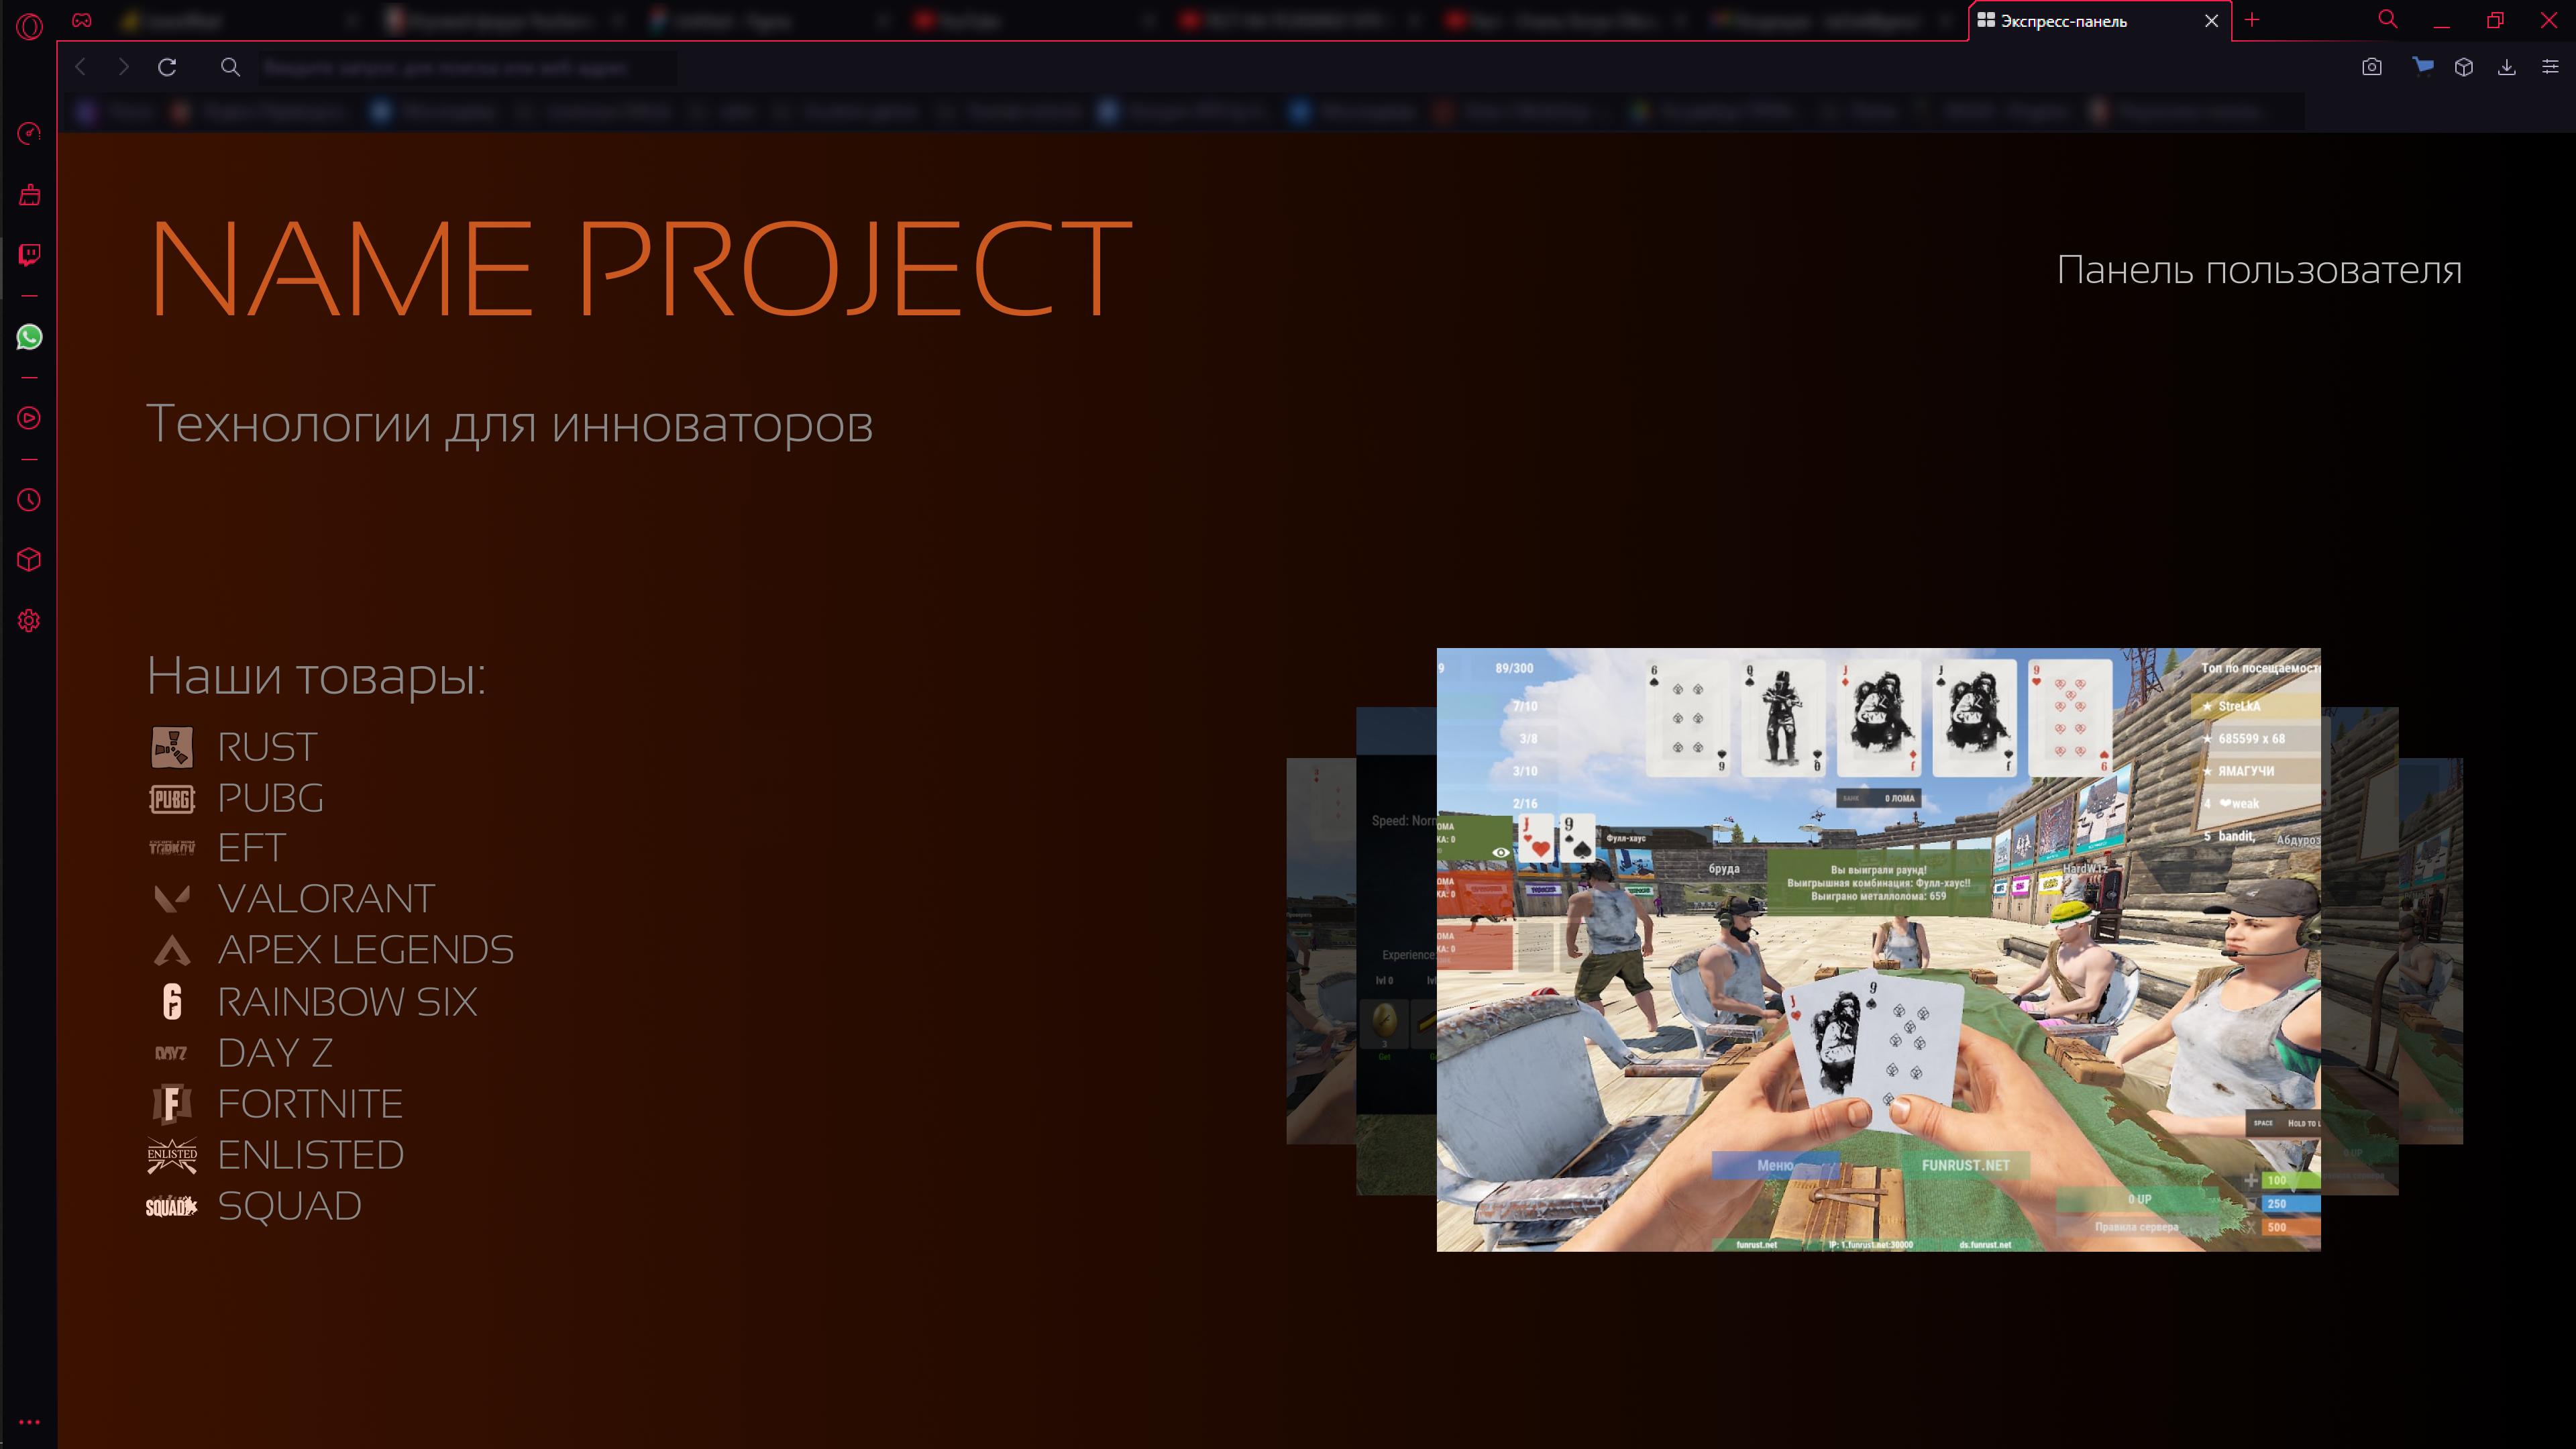Viewport: 2576px width, 1449px height.
Task: Go forward to the next page
Action: click(123, 67)
